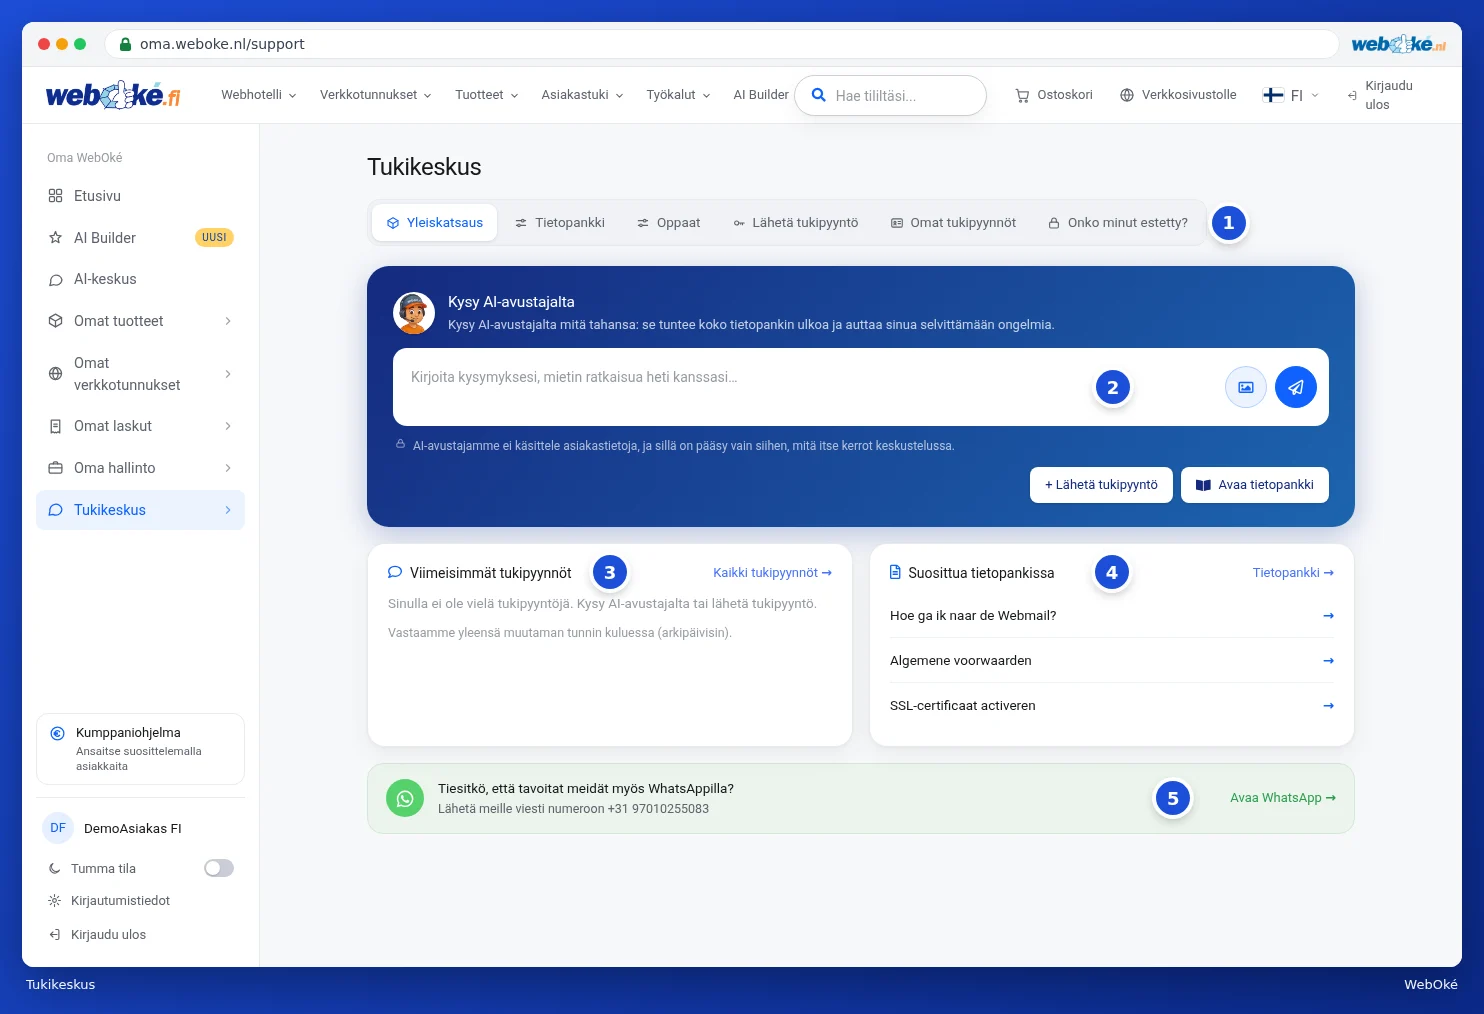Viewport: 1484px width, 1014px height.
Task: Attach an image to the AI question
Action: pos(1246,387)
